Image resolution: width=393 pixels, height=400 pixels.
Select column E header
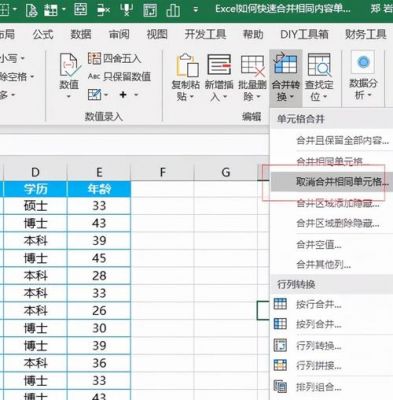click(x=99, y=172)
